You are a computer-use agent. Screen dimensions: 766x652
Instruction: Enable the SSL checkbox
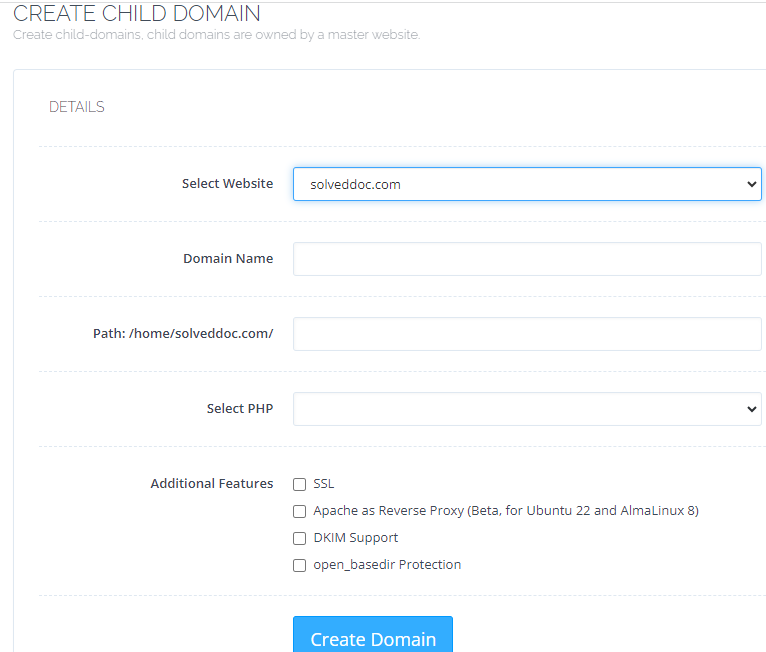tap(299, 484)
